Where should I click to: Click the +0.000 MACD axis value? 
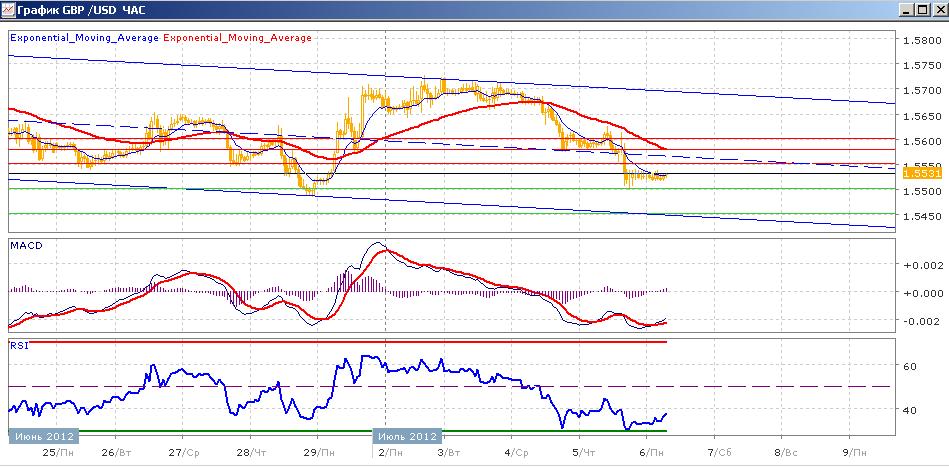[922, 293]
